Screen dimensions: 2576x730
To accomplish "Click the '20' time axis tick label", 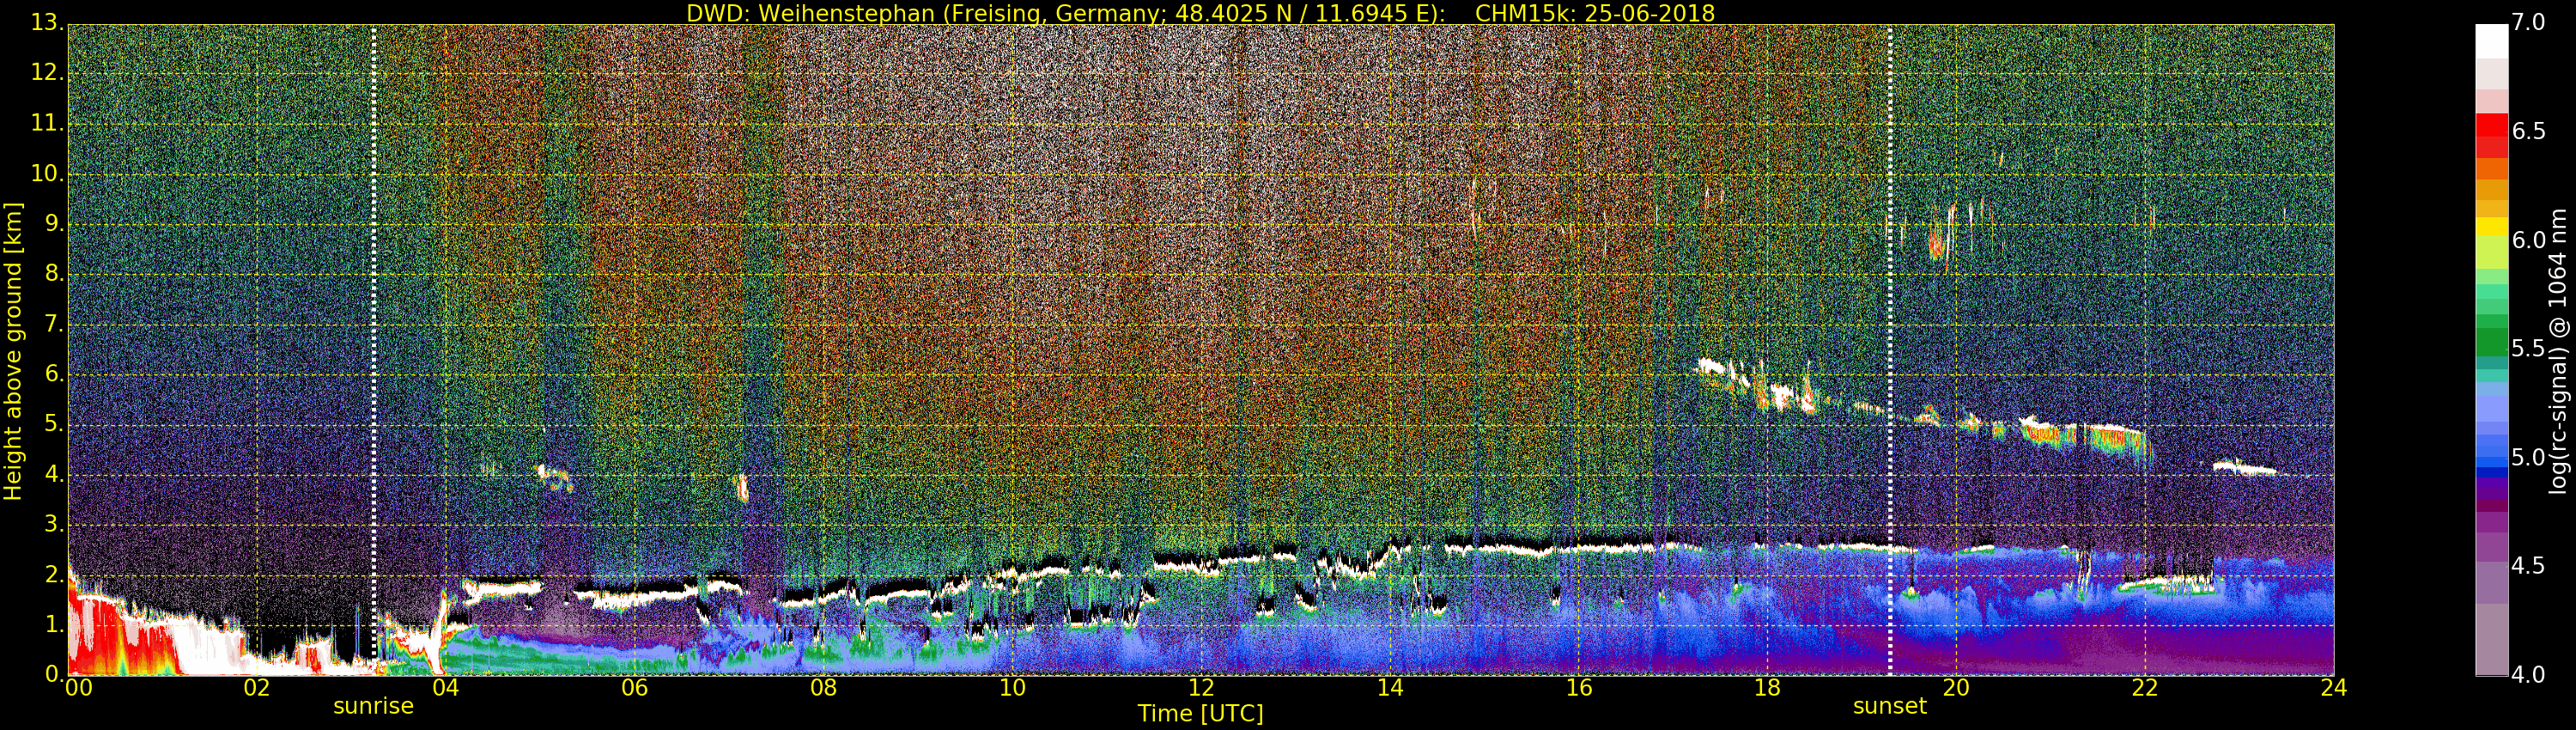I will 1956,687.
